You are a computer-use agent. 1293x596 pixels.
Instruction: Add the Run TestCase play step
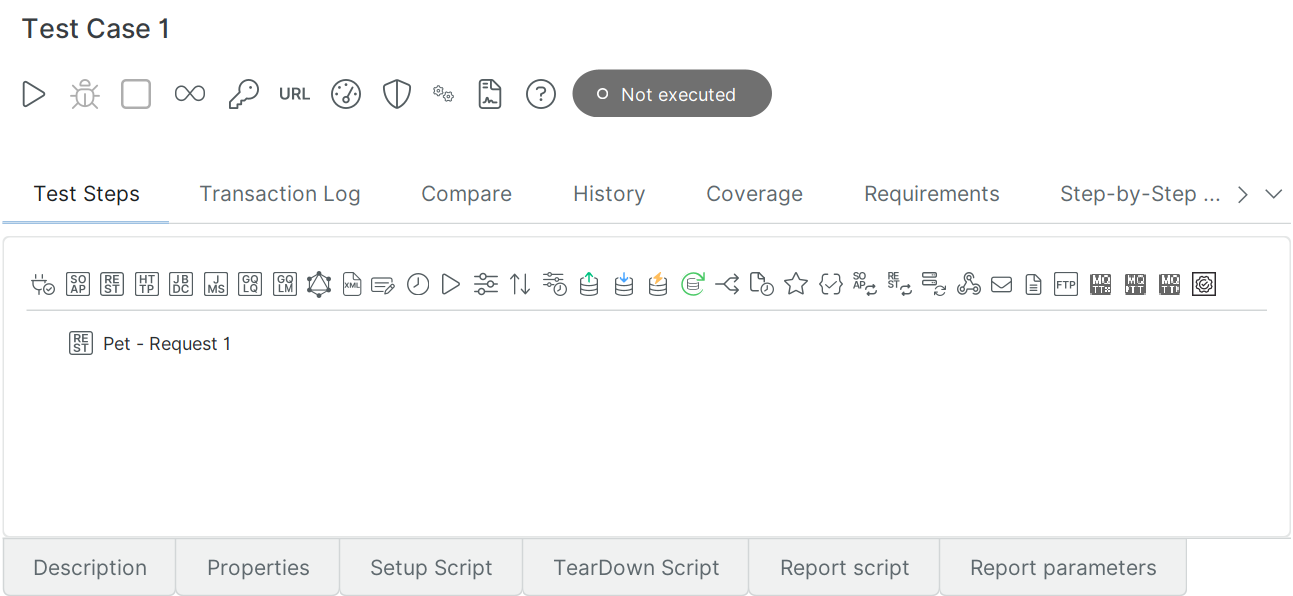pos(451,284)
